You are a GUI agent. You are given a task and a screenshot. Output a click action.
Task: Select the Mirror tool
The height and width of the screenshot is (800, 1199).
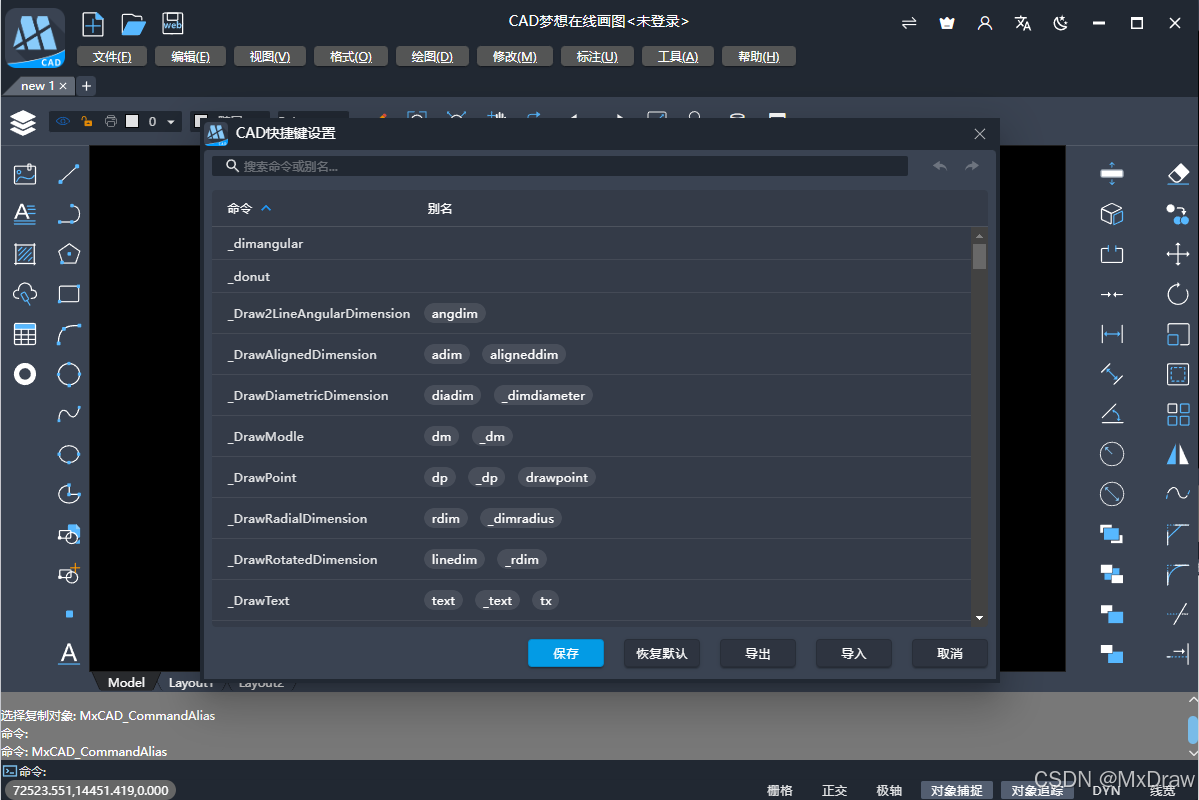click(1178, 454)
